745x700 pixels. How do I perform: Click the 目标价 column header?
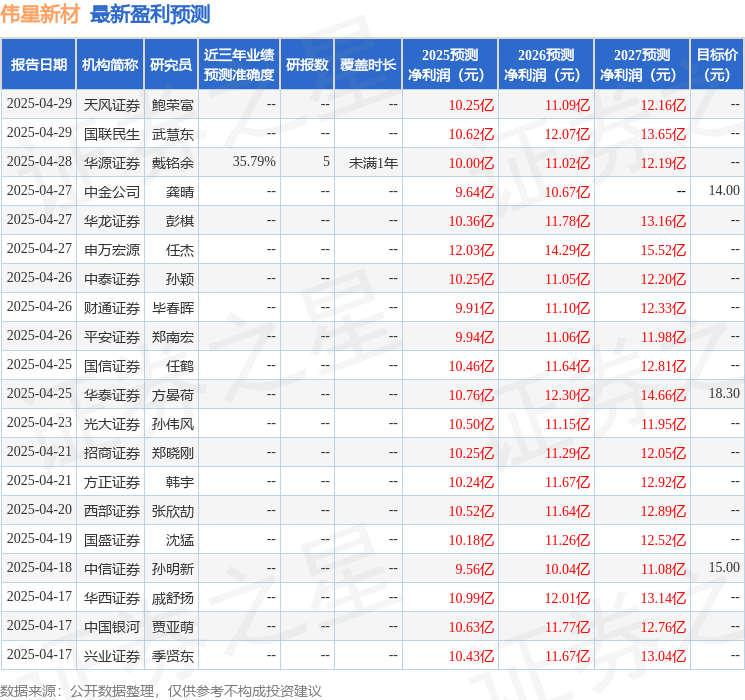click(x=717, y=65)
